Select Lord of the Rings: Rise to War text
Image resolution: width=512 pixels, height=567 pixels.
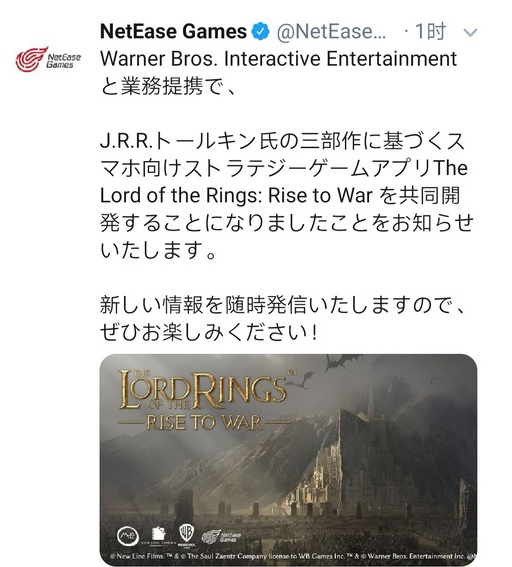[x=236, y=196]
